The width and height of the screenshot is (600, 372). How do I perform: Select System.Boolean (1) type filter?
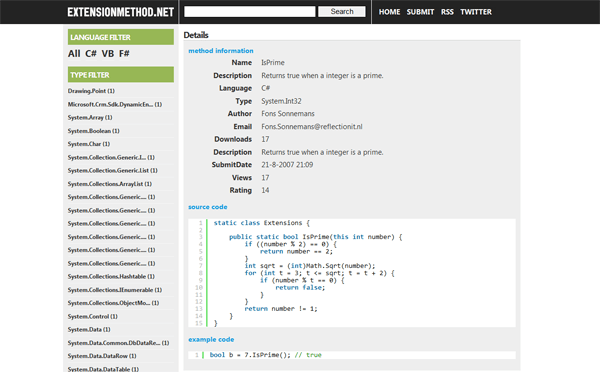pos(93,131)
